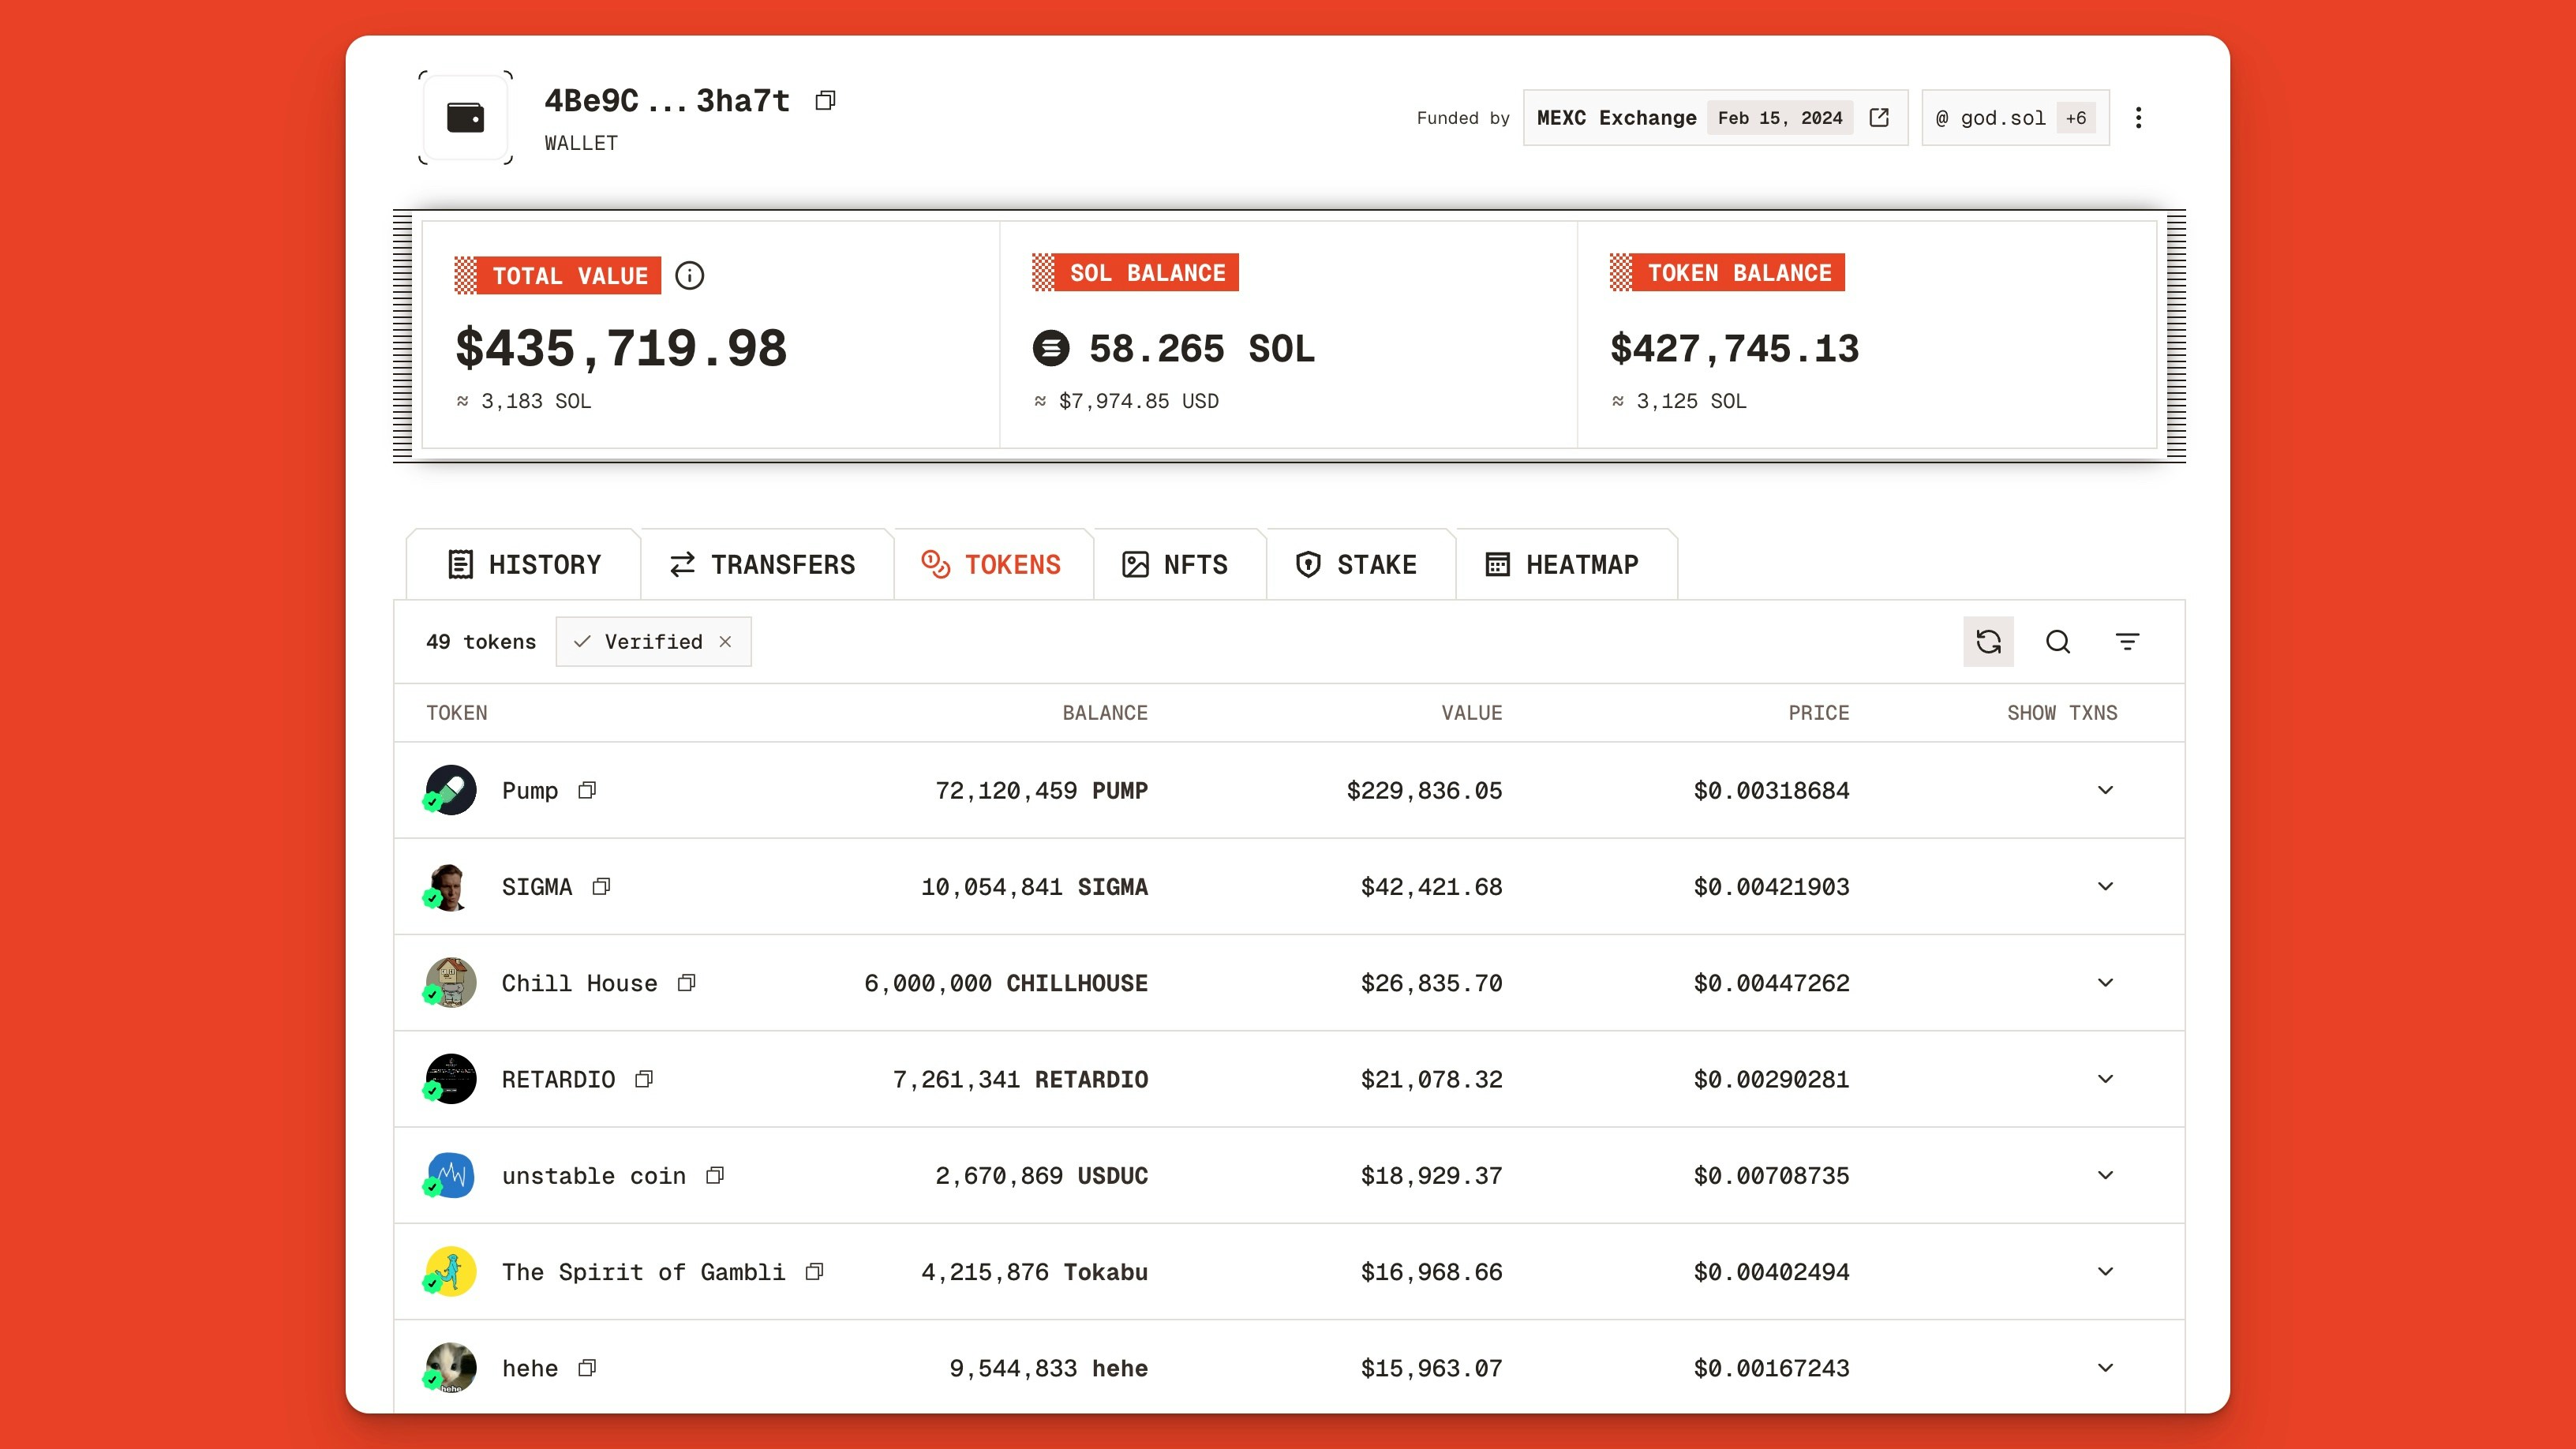Open the MEXC Exchange funding link externally
This screenshot has height=1449, width=2576.
(x=1879, y=117)
